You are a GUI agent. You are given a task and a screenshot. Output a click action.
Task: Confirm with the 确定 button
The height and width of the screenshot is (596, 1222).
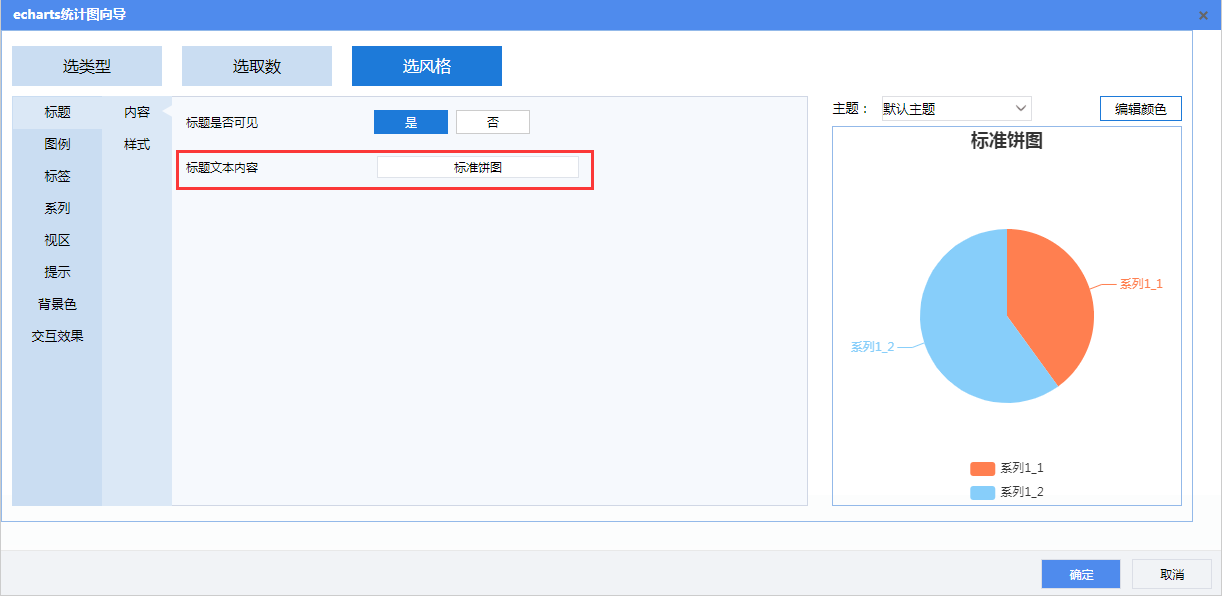[1081, 574]
